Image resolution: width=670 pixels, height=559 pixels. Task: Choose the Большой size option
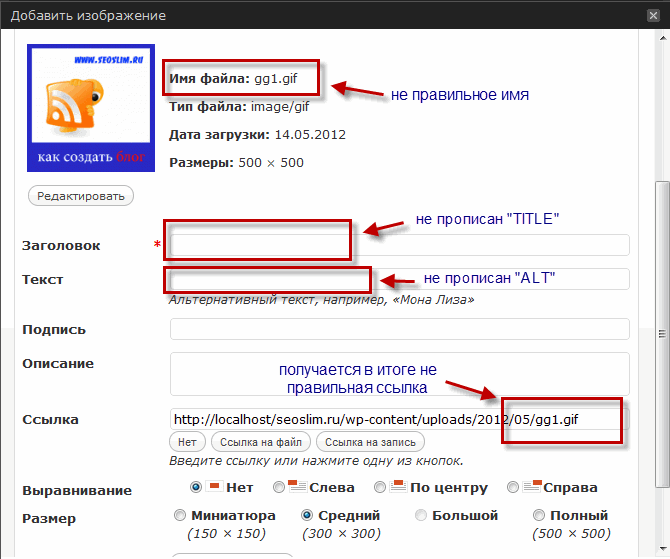[x=421, y=515]
